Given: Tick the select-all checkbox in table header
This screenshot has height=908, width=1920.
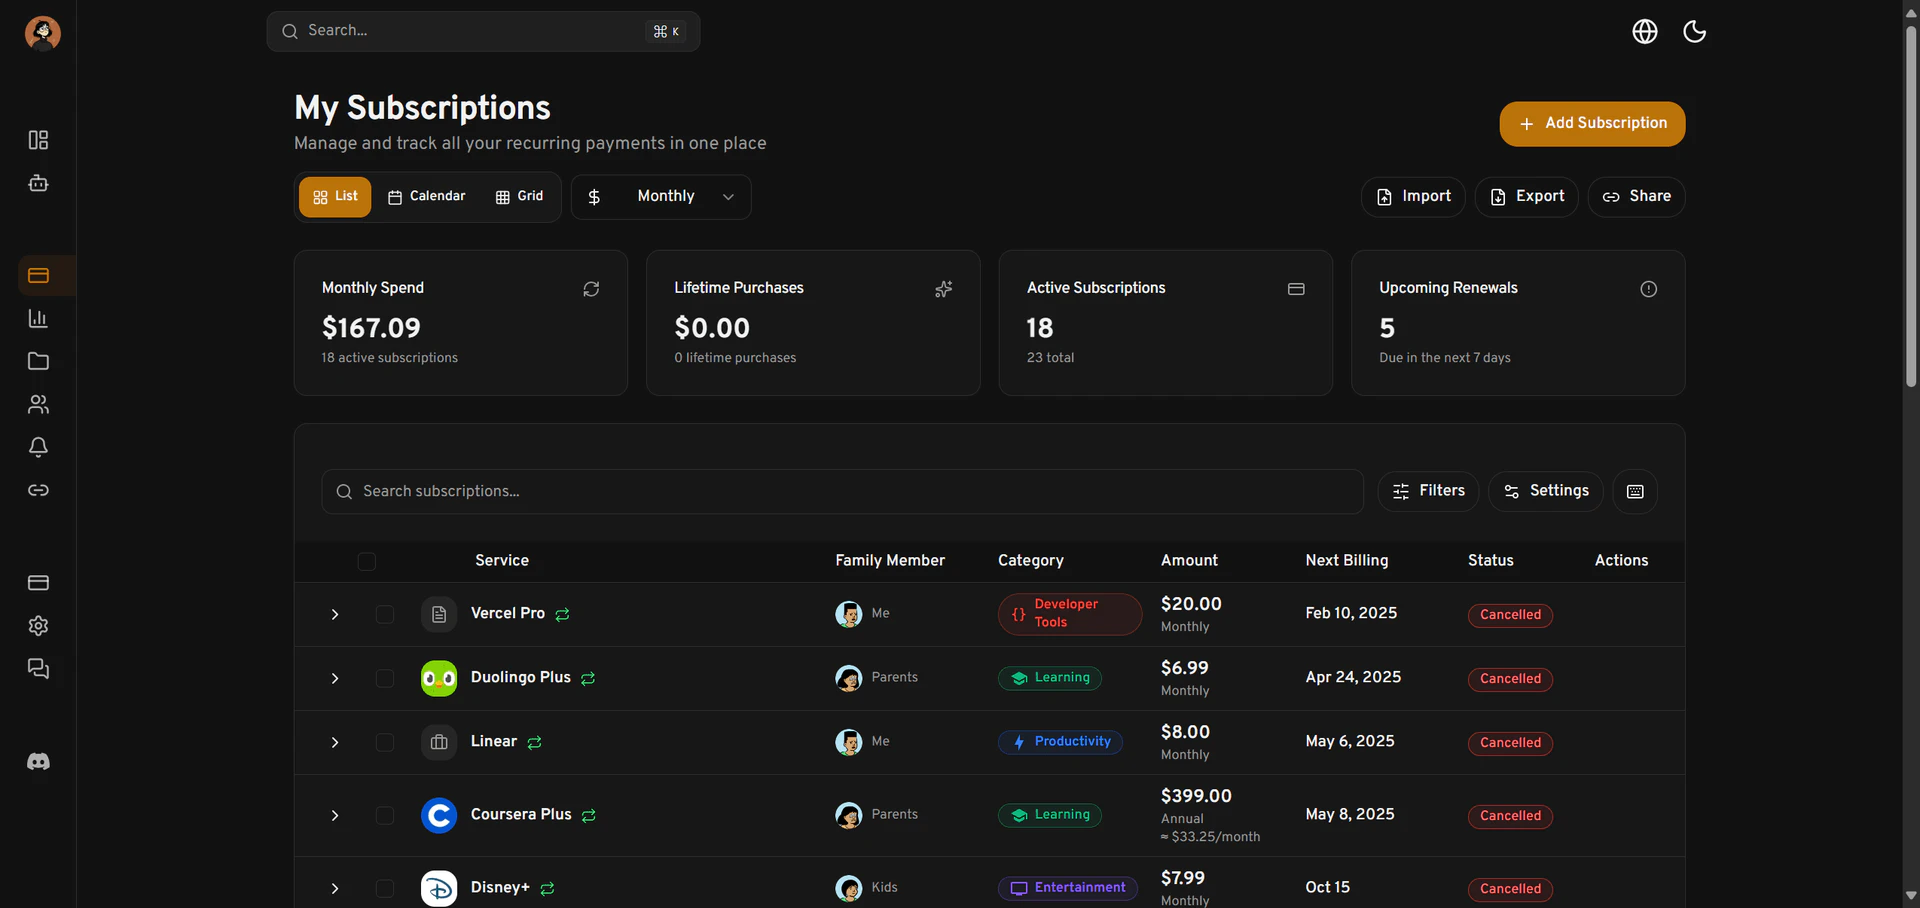Looking at the screenshot, I should (366, 561).
